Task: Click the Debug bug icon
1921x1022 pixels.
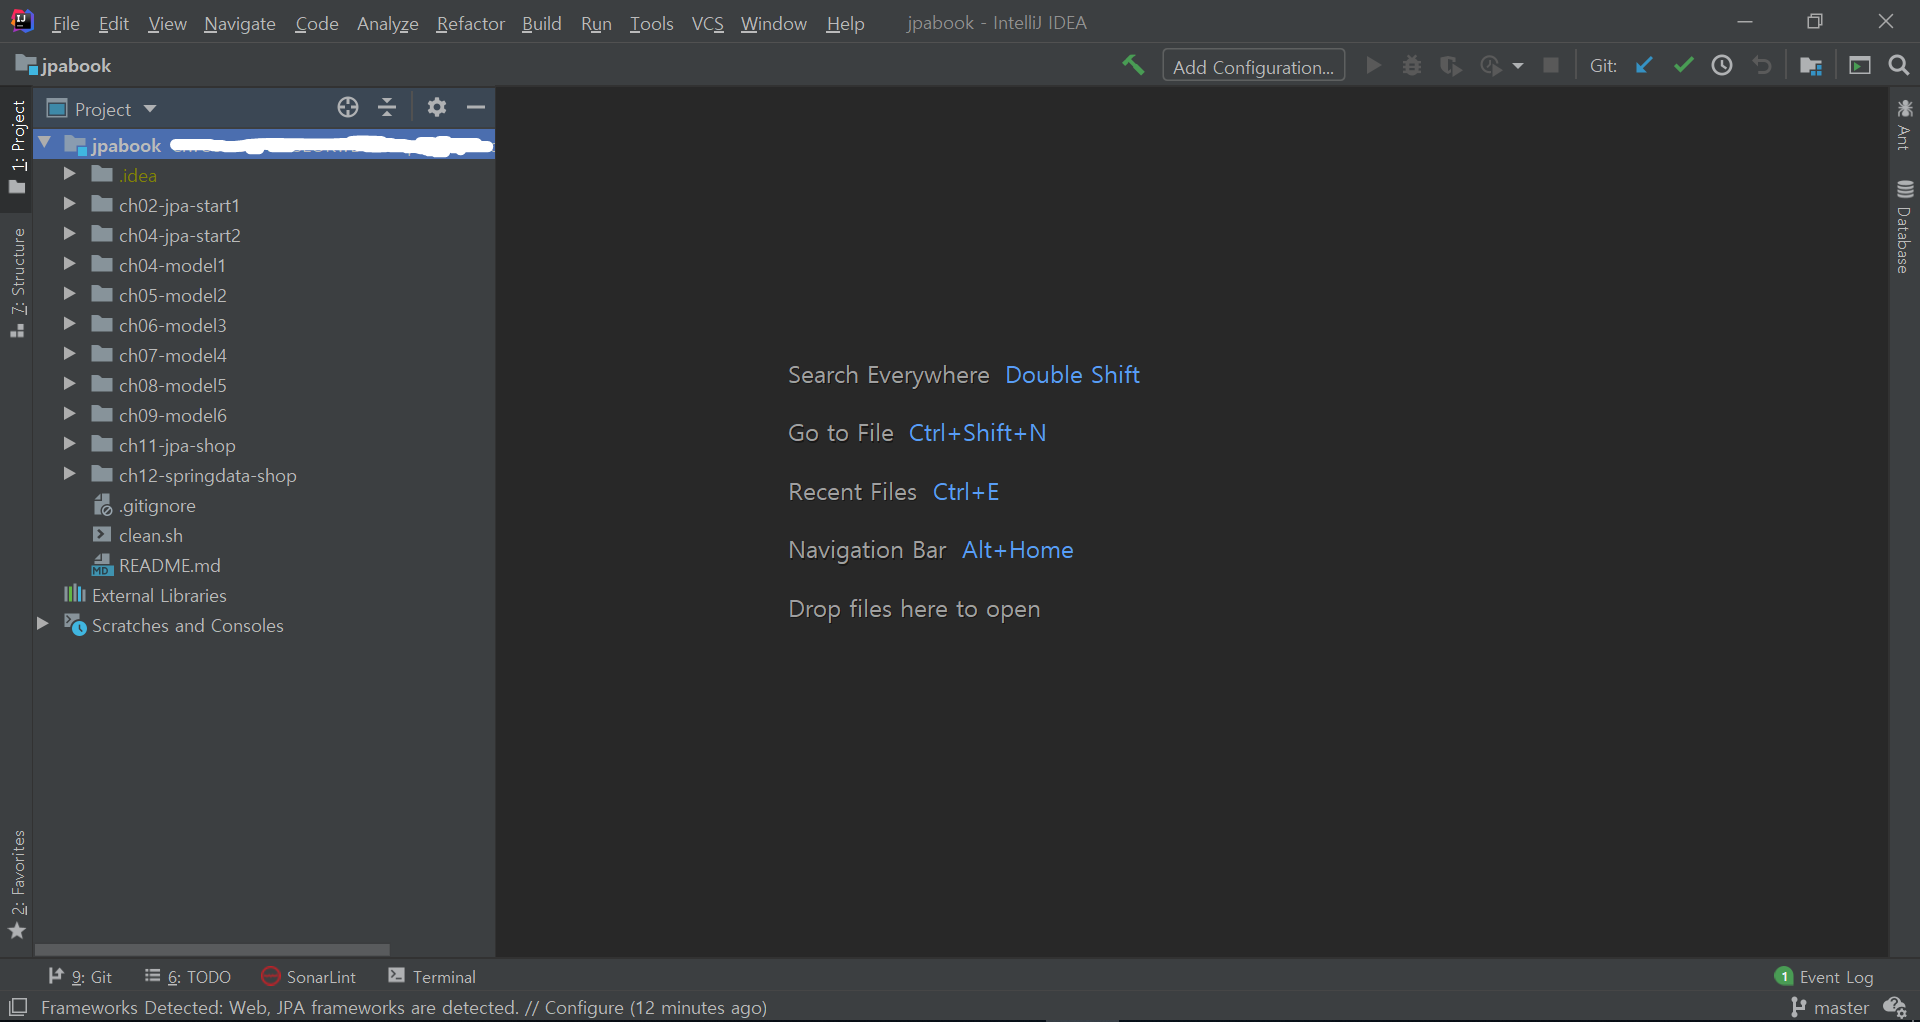Action: (1412, 66)
